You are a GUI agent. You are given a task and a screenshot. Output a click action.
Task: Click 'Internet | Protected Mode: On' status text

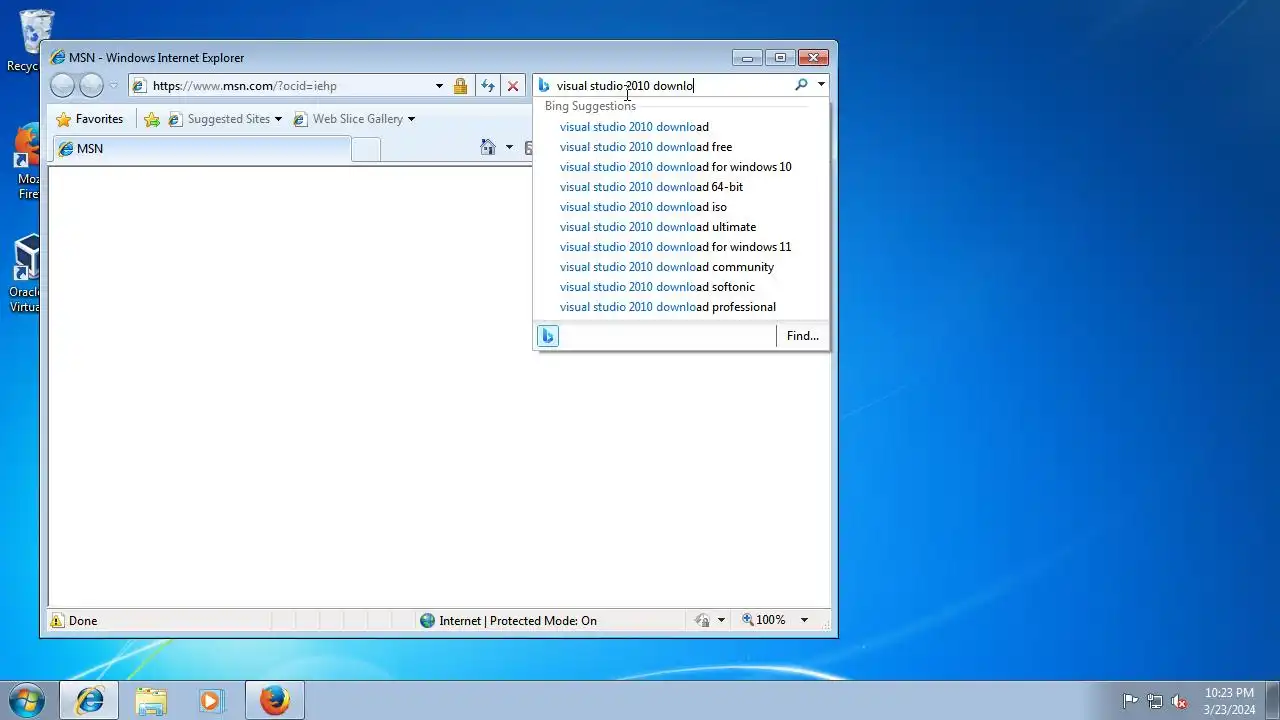518,621
